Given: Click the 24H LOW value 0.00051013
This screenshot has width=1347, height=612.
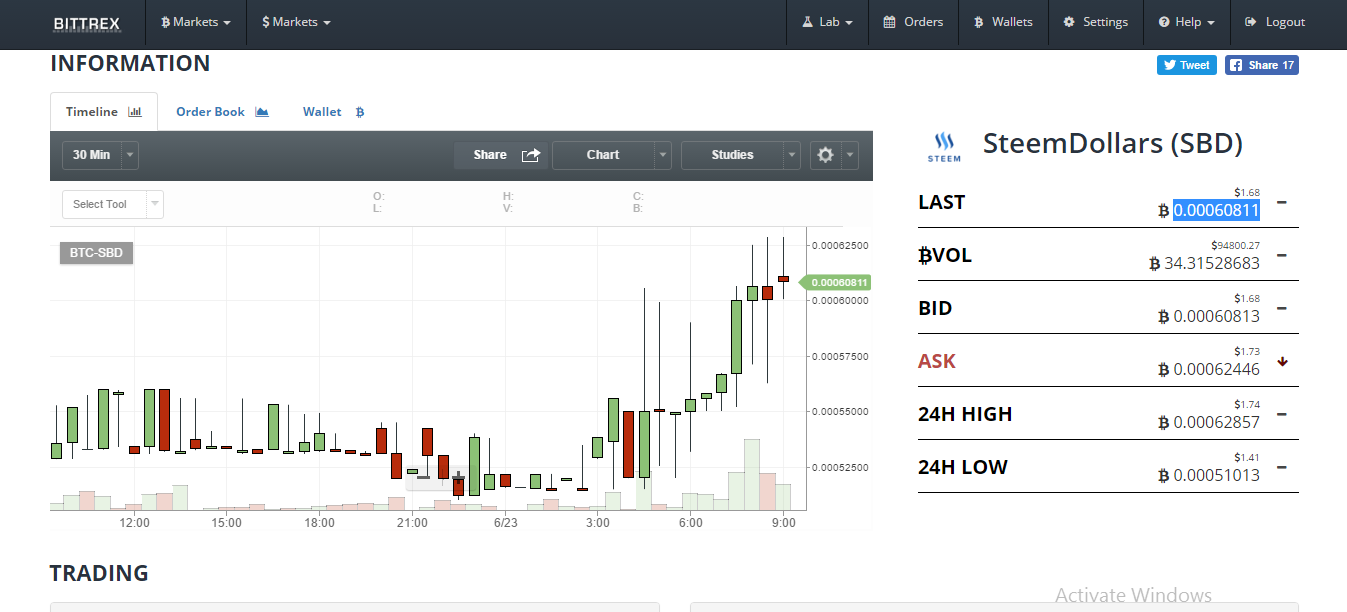Looking at the screenshot, I should (x=1216, y=475).
